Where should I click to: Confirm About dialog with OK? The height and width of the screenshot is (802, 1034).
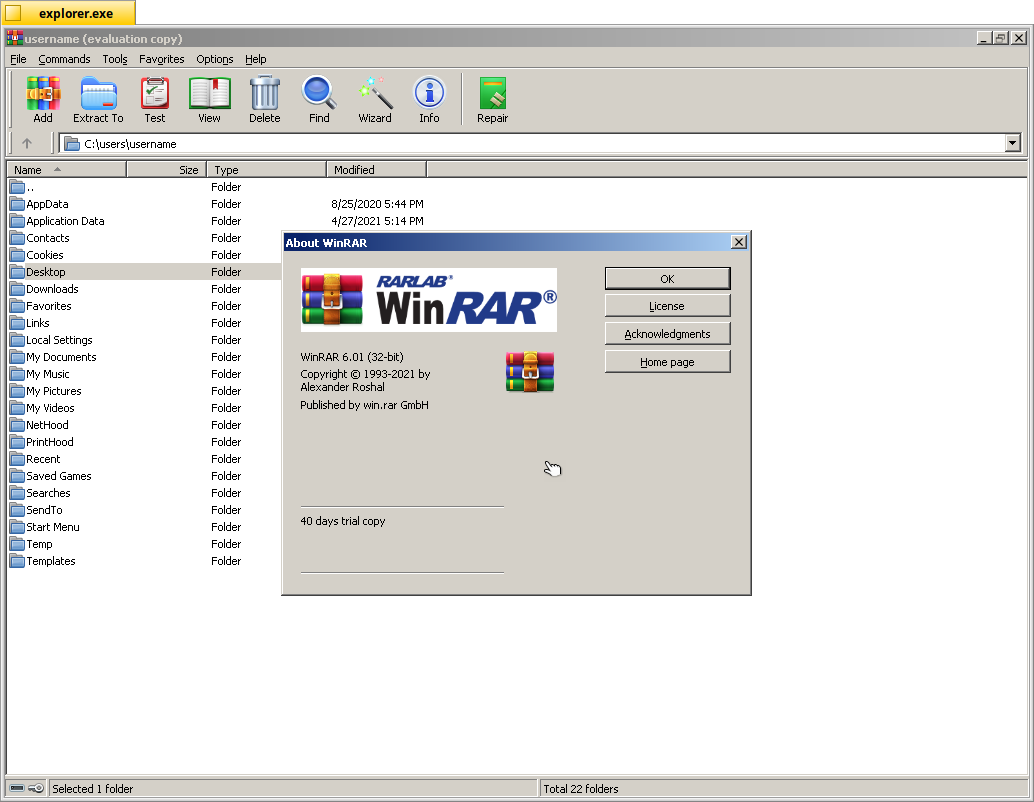click(x=667, y=278)
